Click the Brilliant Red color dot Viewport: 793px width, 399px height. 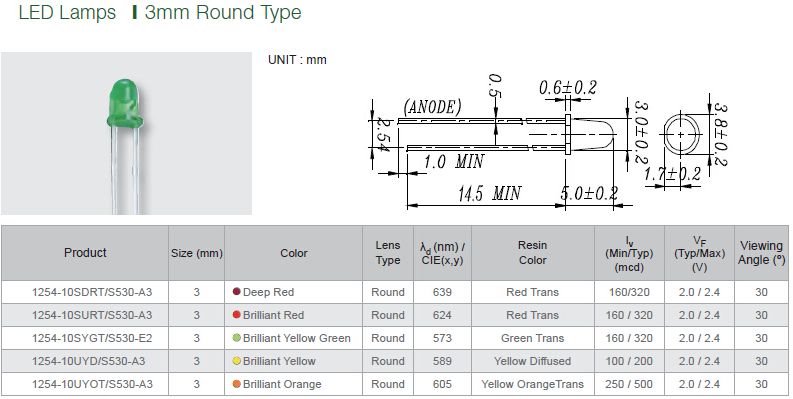pyautogui.click(x=236, y=315)
